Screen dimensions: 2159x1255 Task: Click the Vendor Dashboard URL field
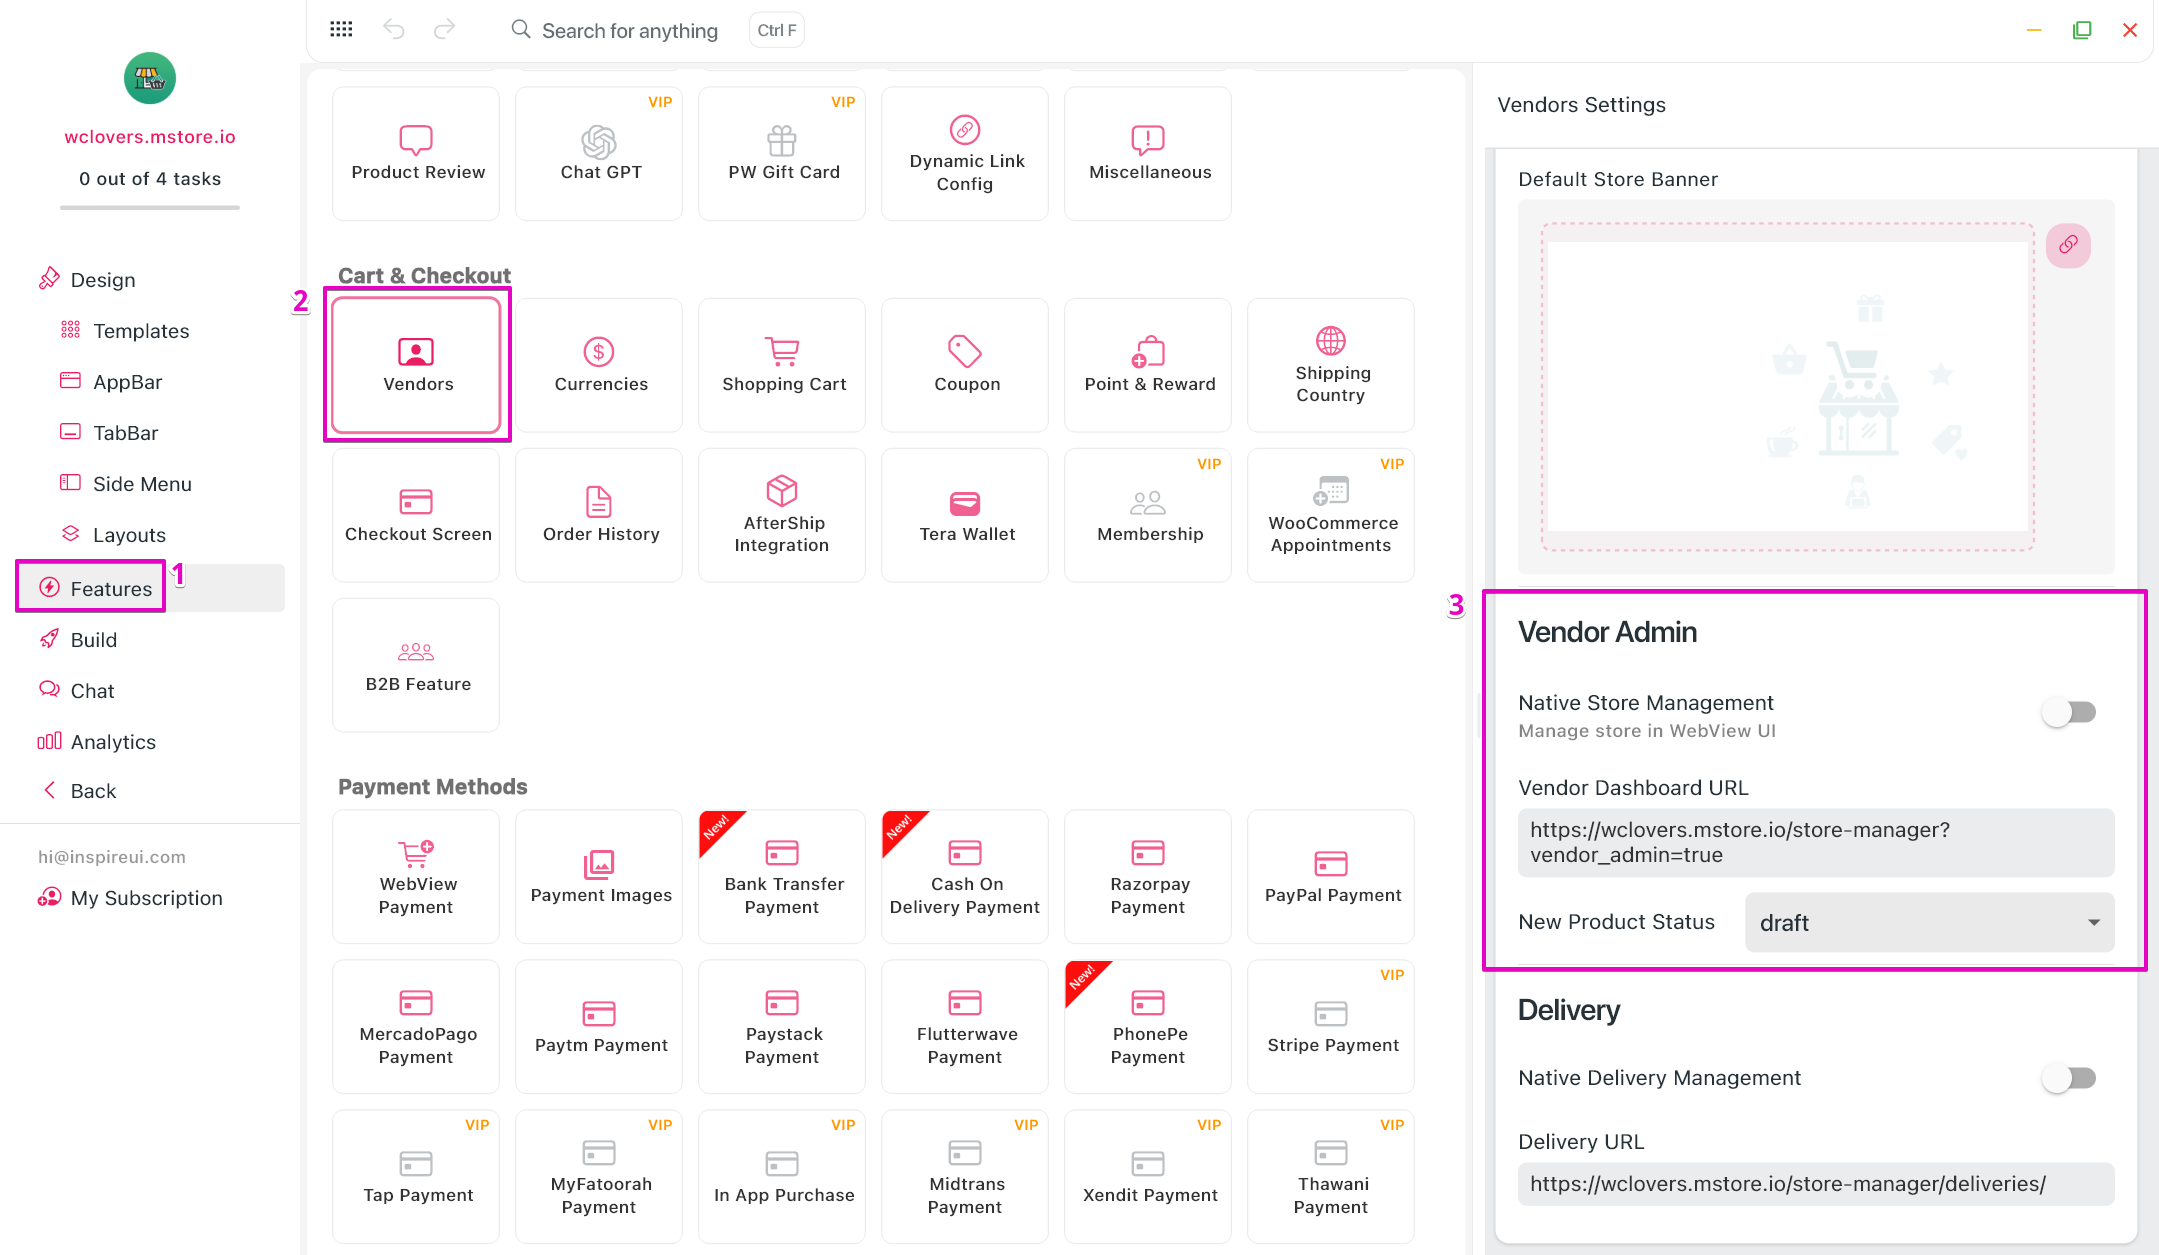pos(1814,842)
